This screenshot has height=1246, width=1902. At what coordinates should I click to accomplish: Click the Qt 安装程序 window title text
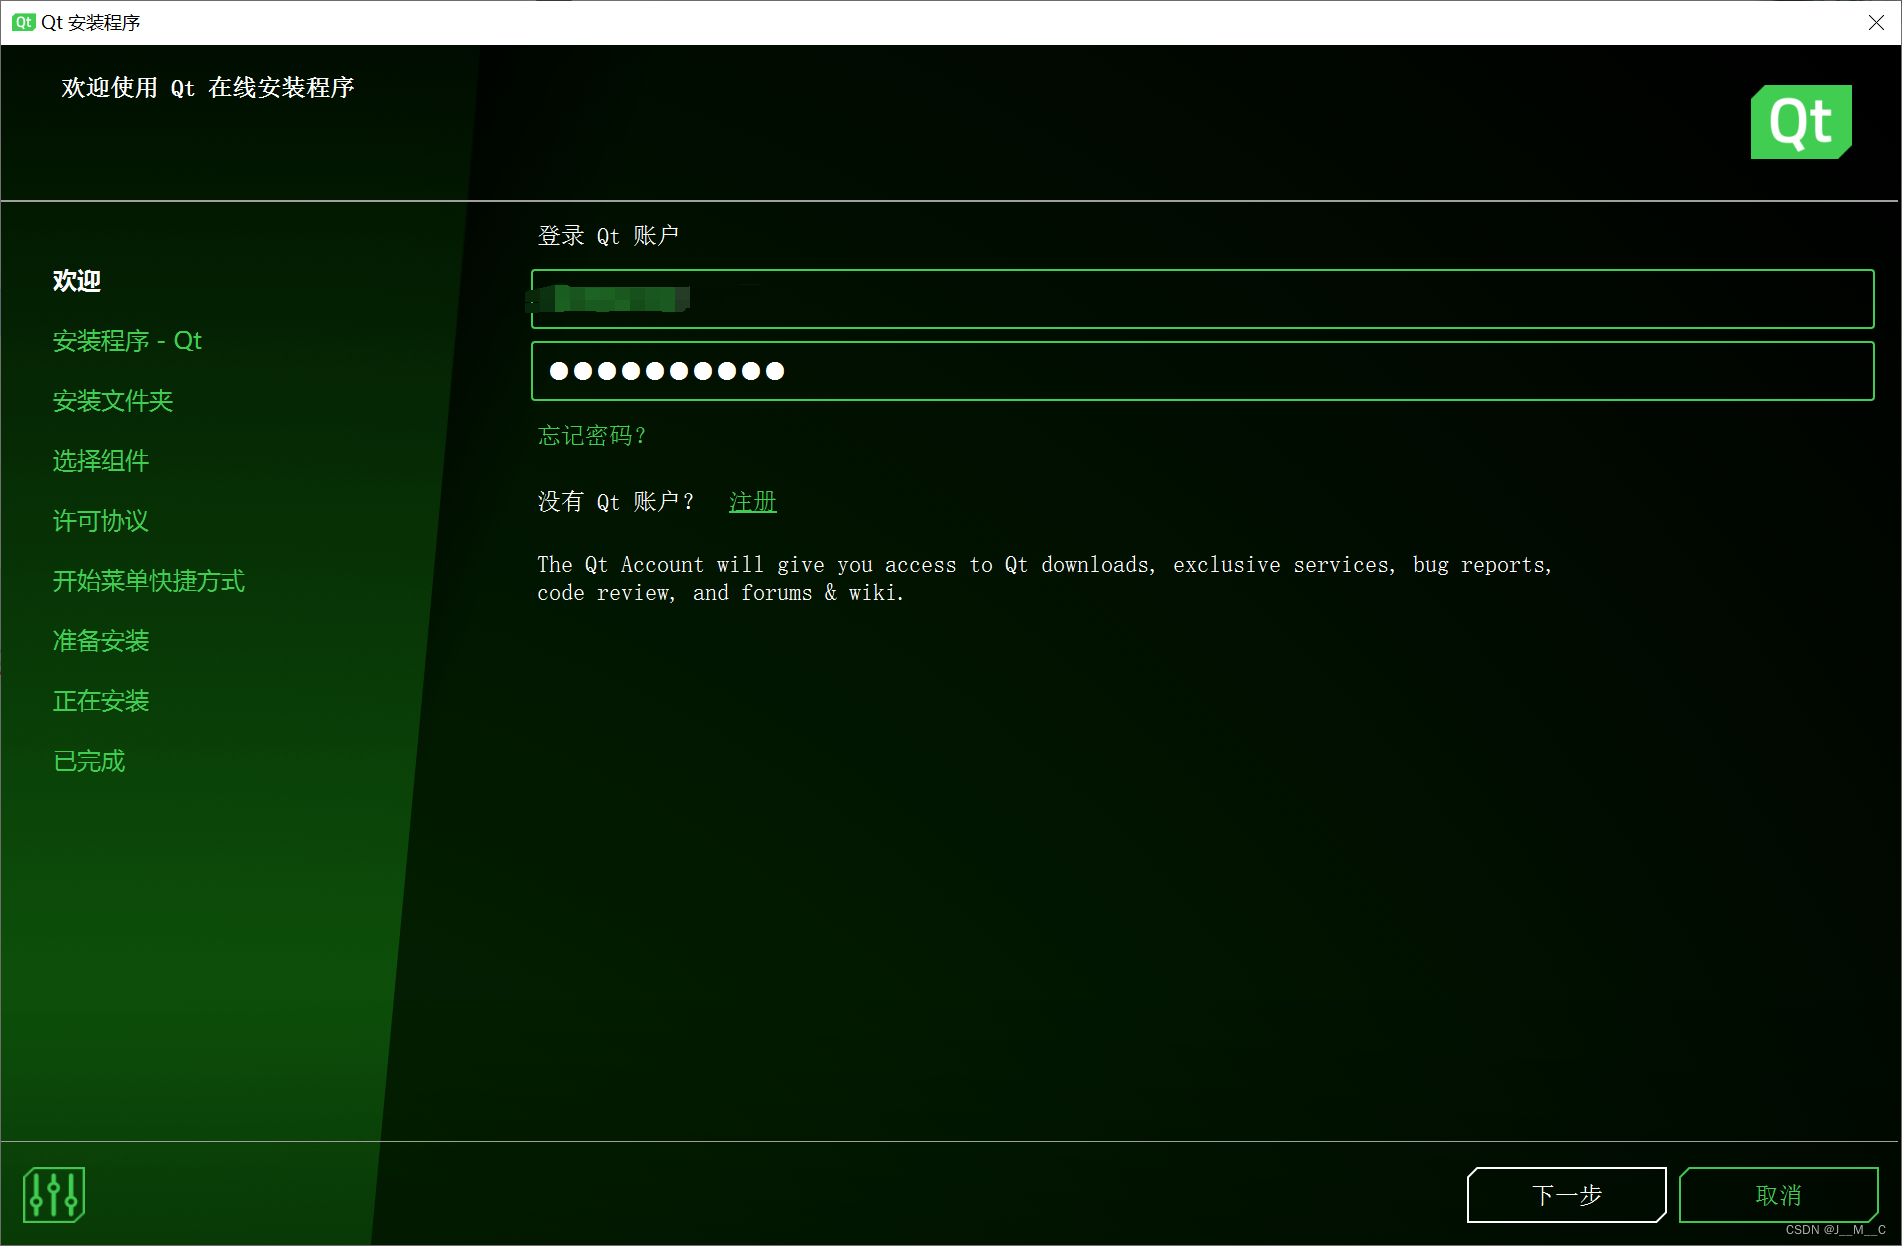91,22
